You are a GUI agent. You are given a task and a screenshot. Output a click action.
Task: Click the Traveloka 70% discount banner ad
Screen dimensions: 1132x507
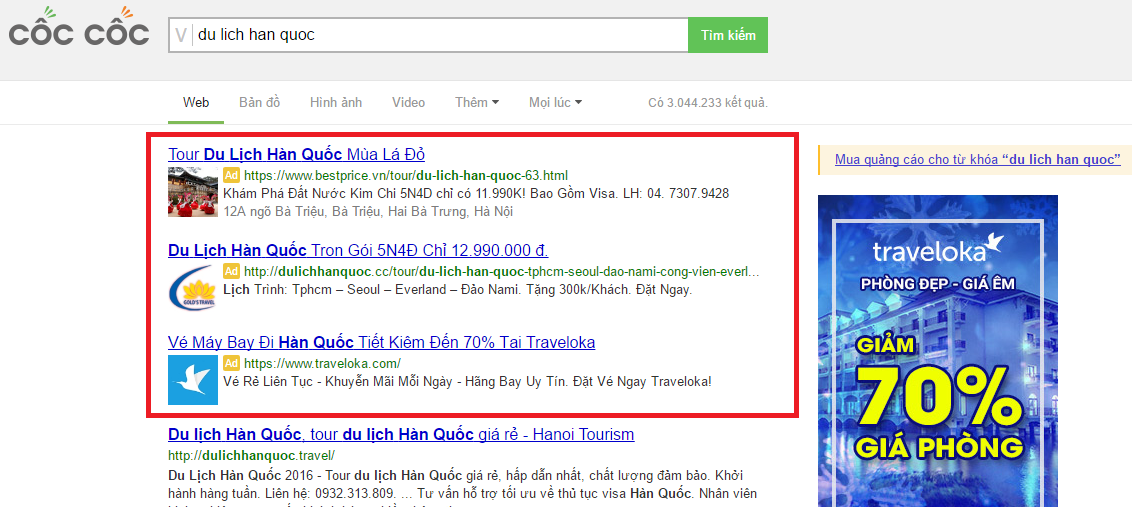(x=937, y=351)
